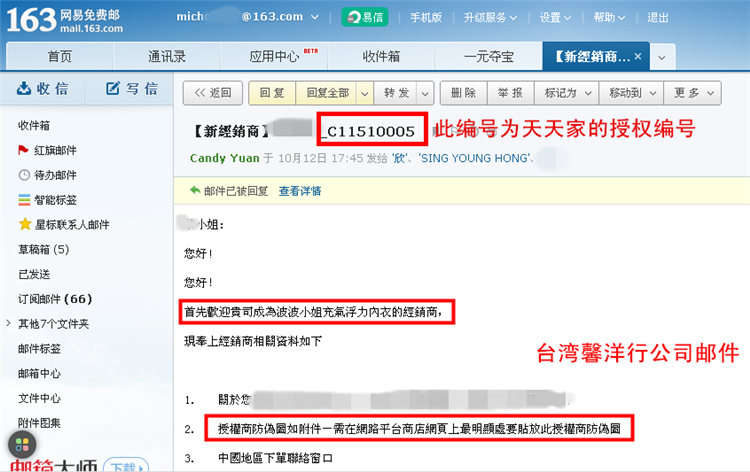Click recipient '欣' in the header
Screen dimensions: 750x472
pos(399,158)
